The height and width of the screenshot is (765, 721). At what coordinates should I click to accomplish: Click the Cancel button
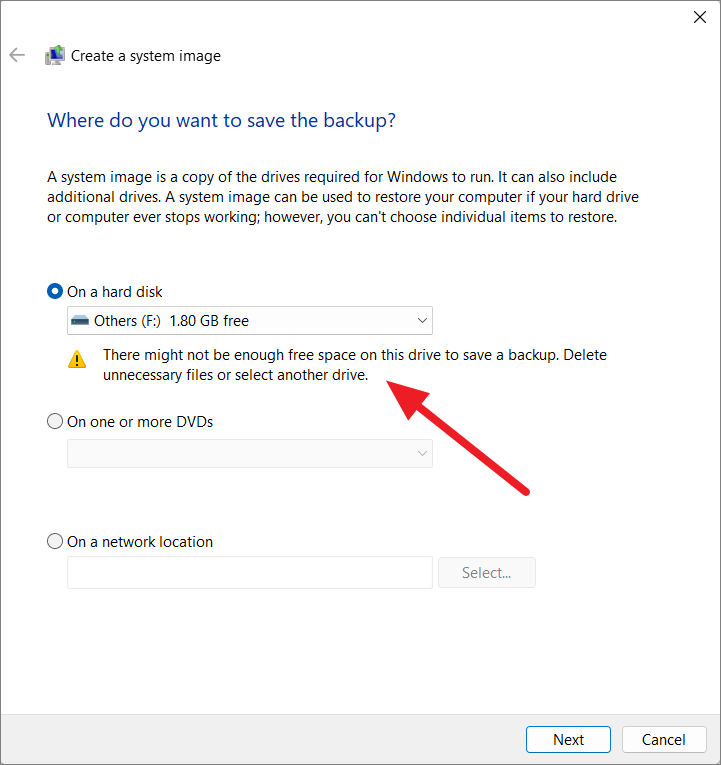point(664,740)
